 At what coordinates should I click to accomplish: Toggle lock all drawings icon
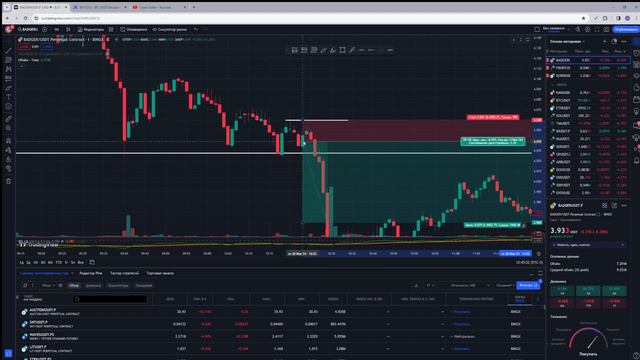click(9, 159)
